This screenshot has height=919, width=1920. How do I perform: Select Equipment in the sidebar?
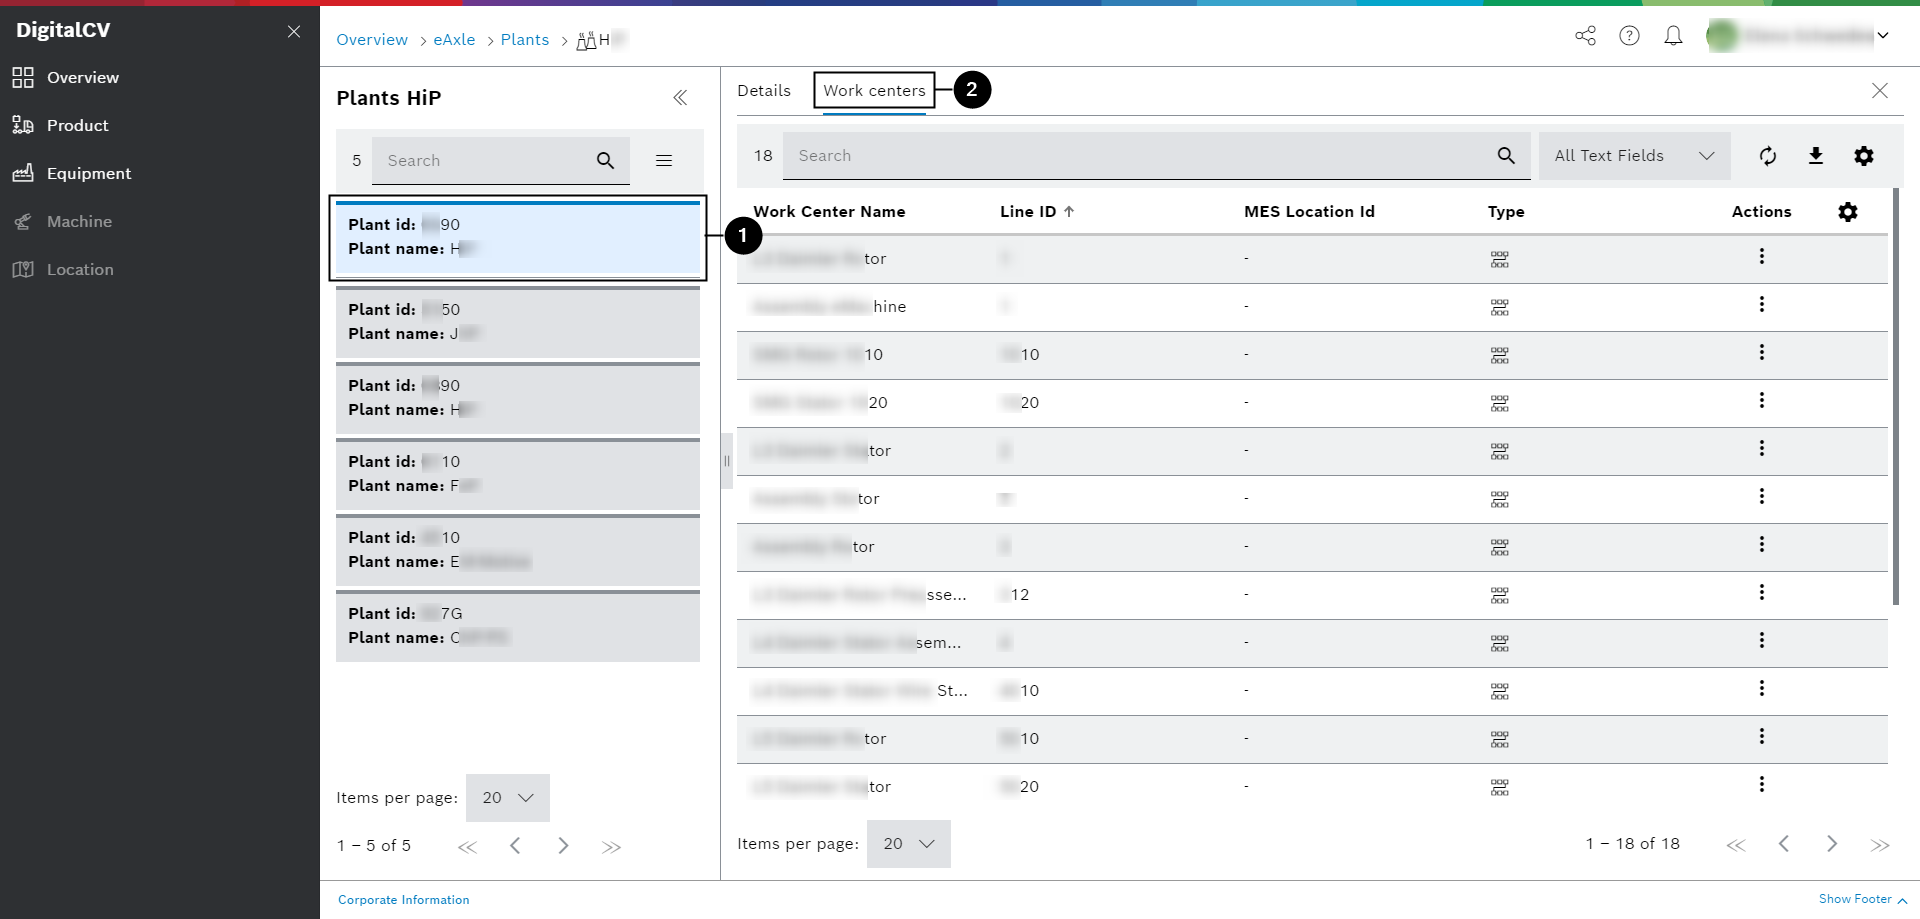coord(88,174)
